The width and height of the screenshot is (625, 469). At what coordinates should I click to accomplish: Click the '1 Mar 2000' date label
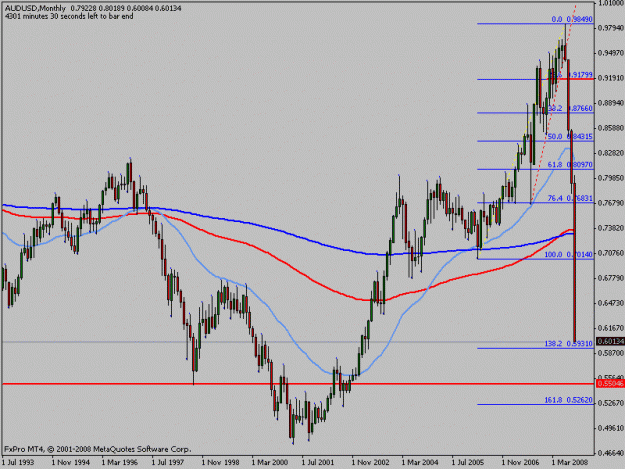tap(270, 463)
